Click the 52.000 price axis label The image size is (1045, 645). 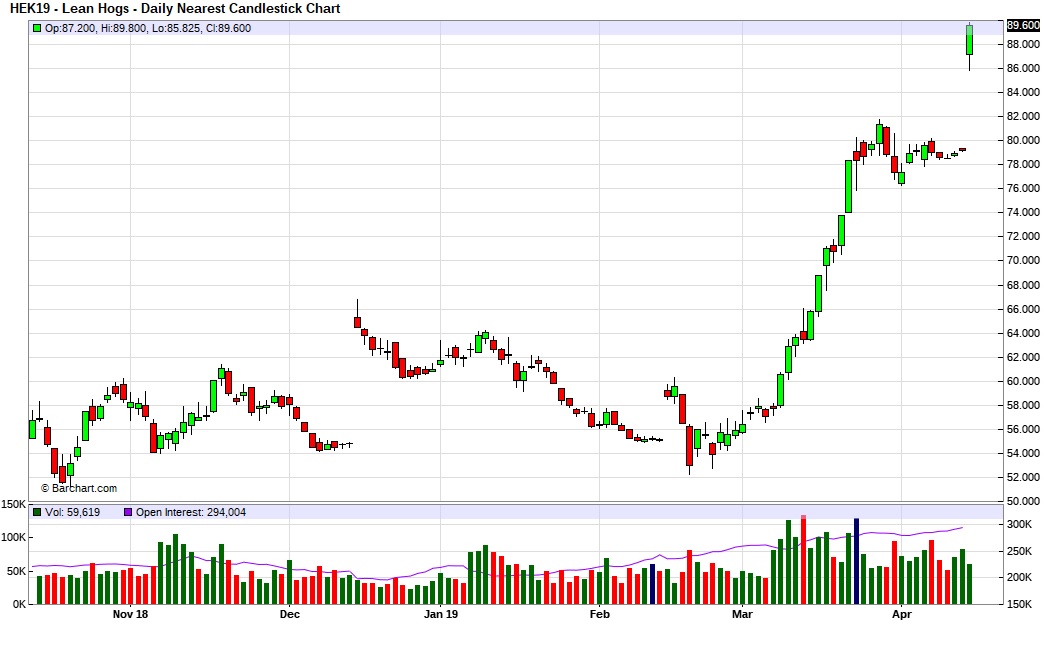coord(1023,477)
